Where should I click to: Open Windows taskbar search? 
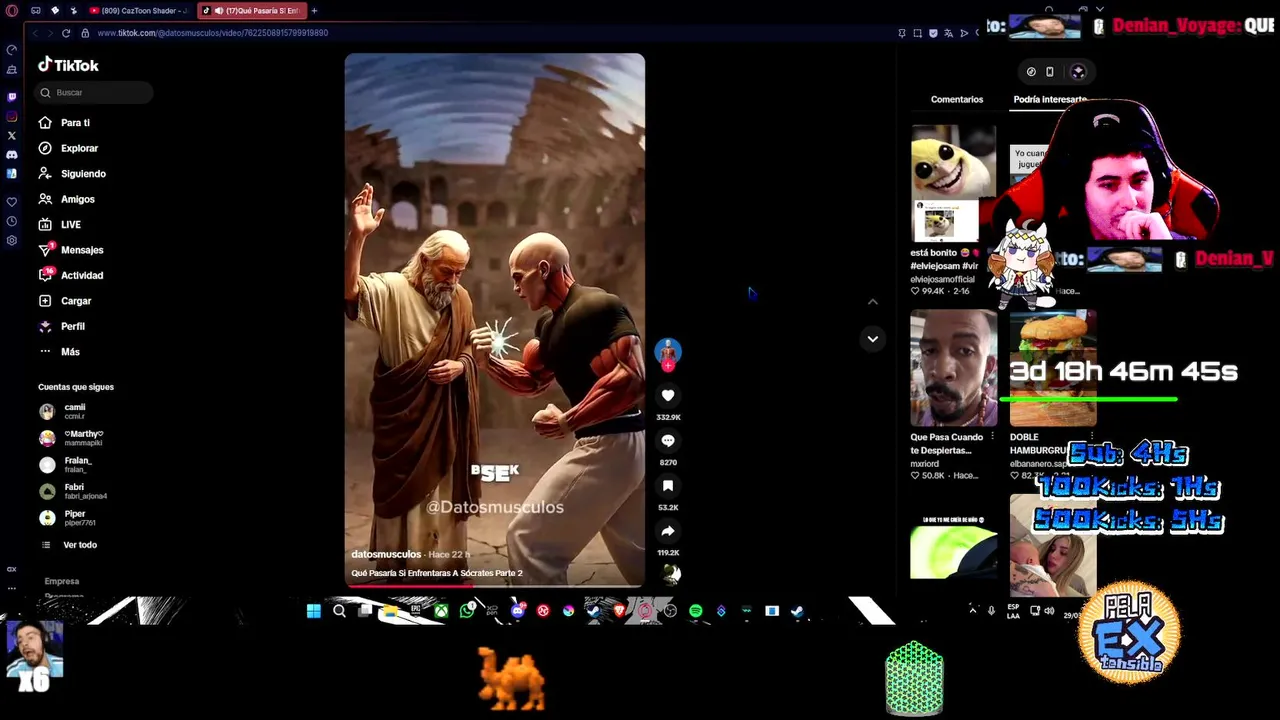(340, 611)
